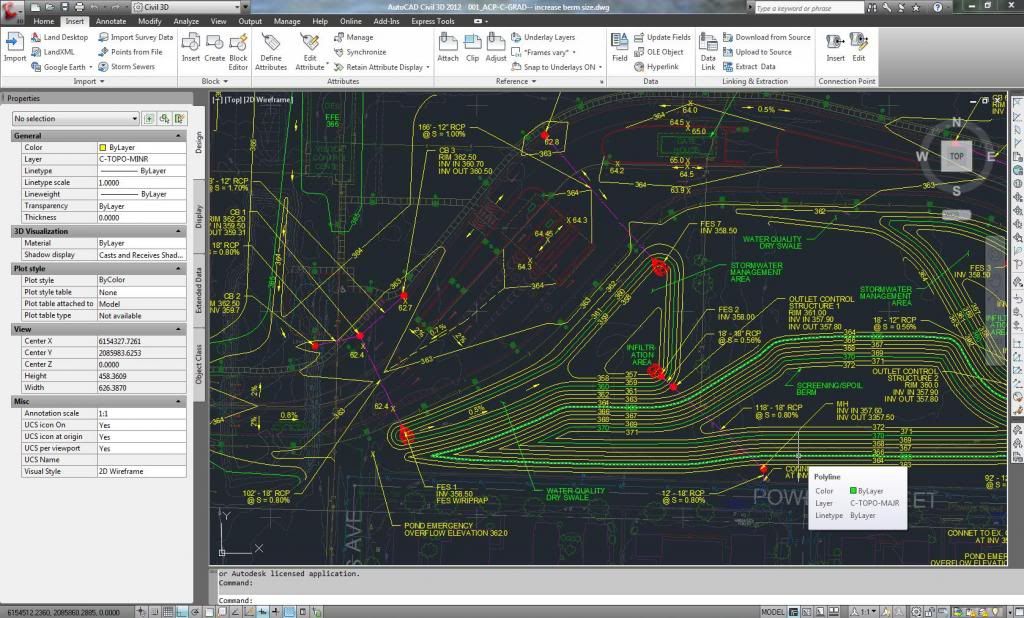
Task: Click the Hyperlink button
Action: (660, 67)
